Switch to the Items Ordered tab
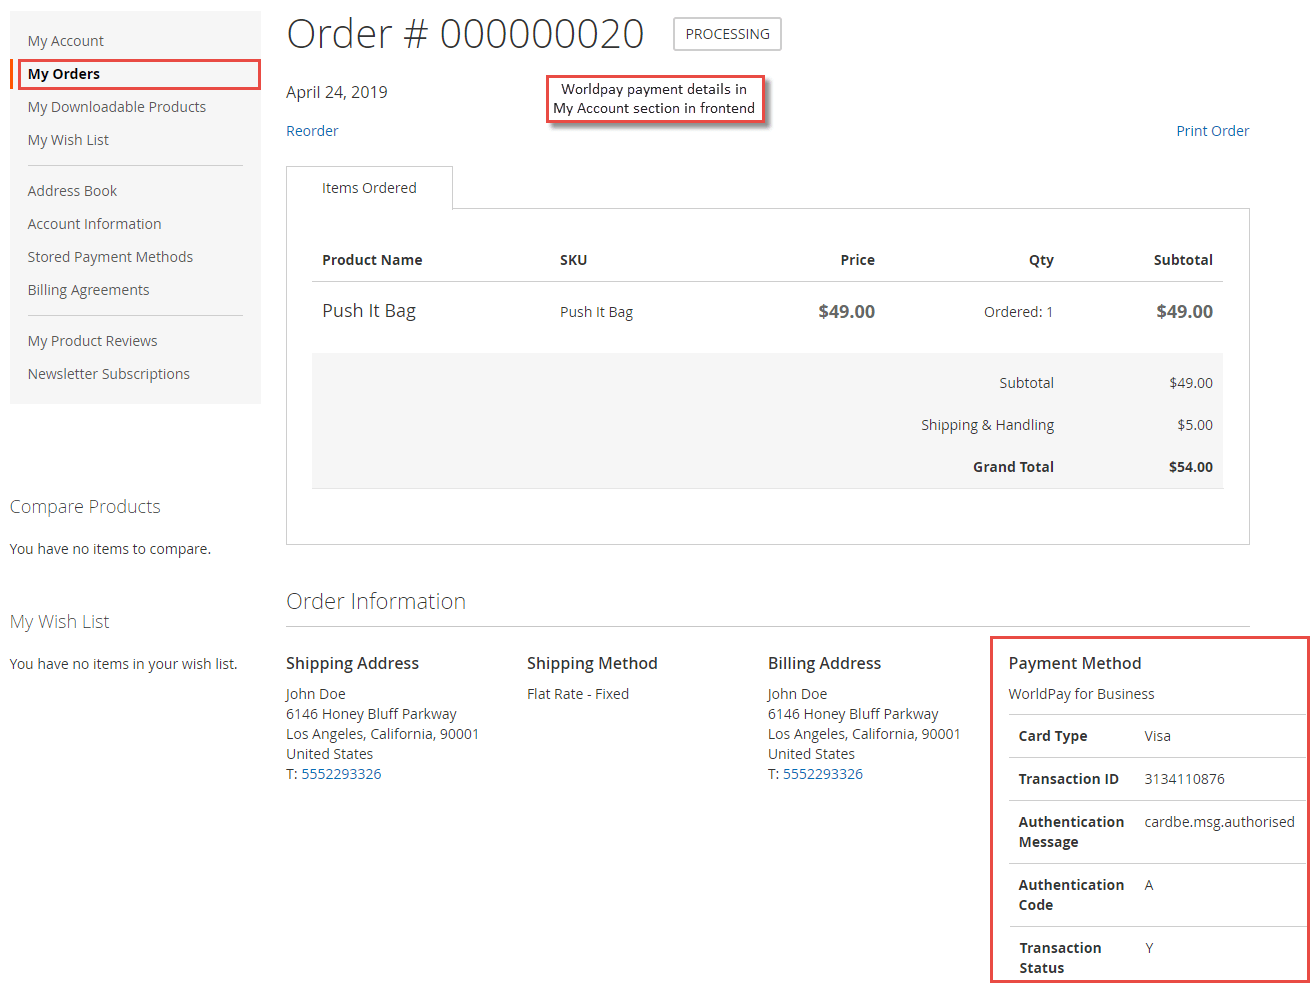 [369, 187]
